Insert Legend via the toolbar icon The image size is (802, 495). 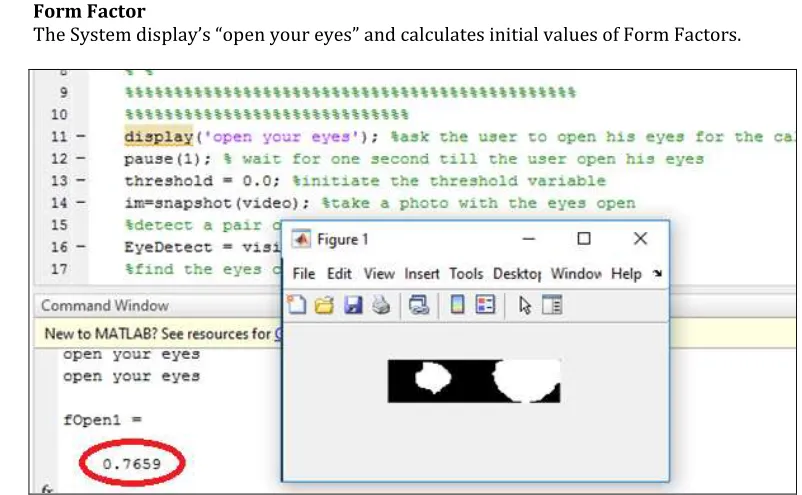(x=485, y=305)
